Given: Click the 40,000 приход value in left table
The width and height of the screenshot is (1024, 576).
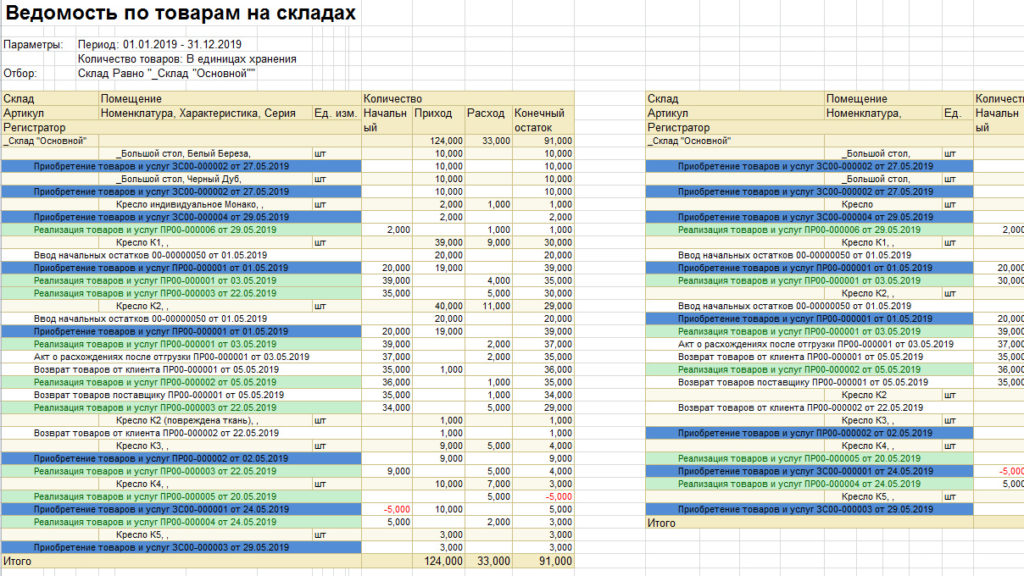Looking at the screenshot, I should [449, 306].
